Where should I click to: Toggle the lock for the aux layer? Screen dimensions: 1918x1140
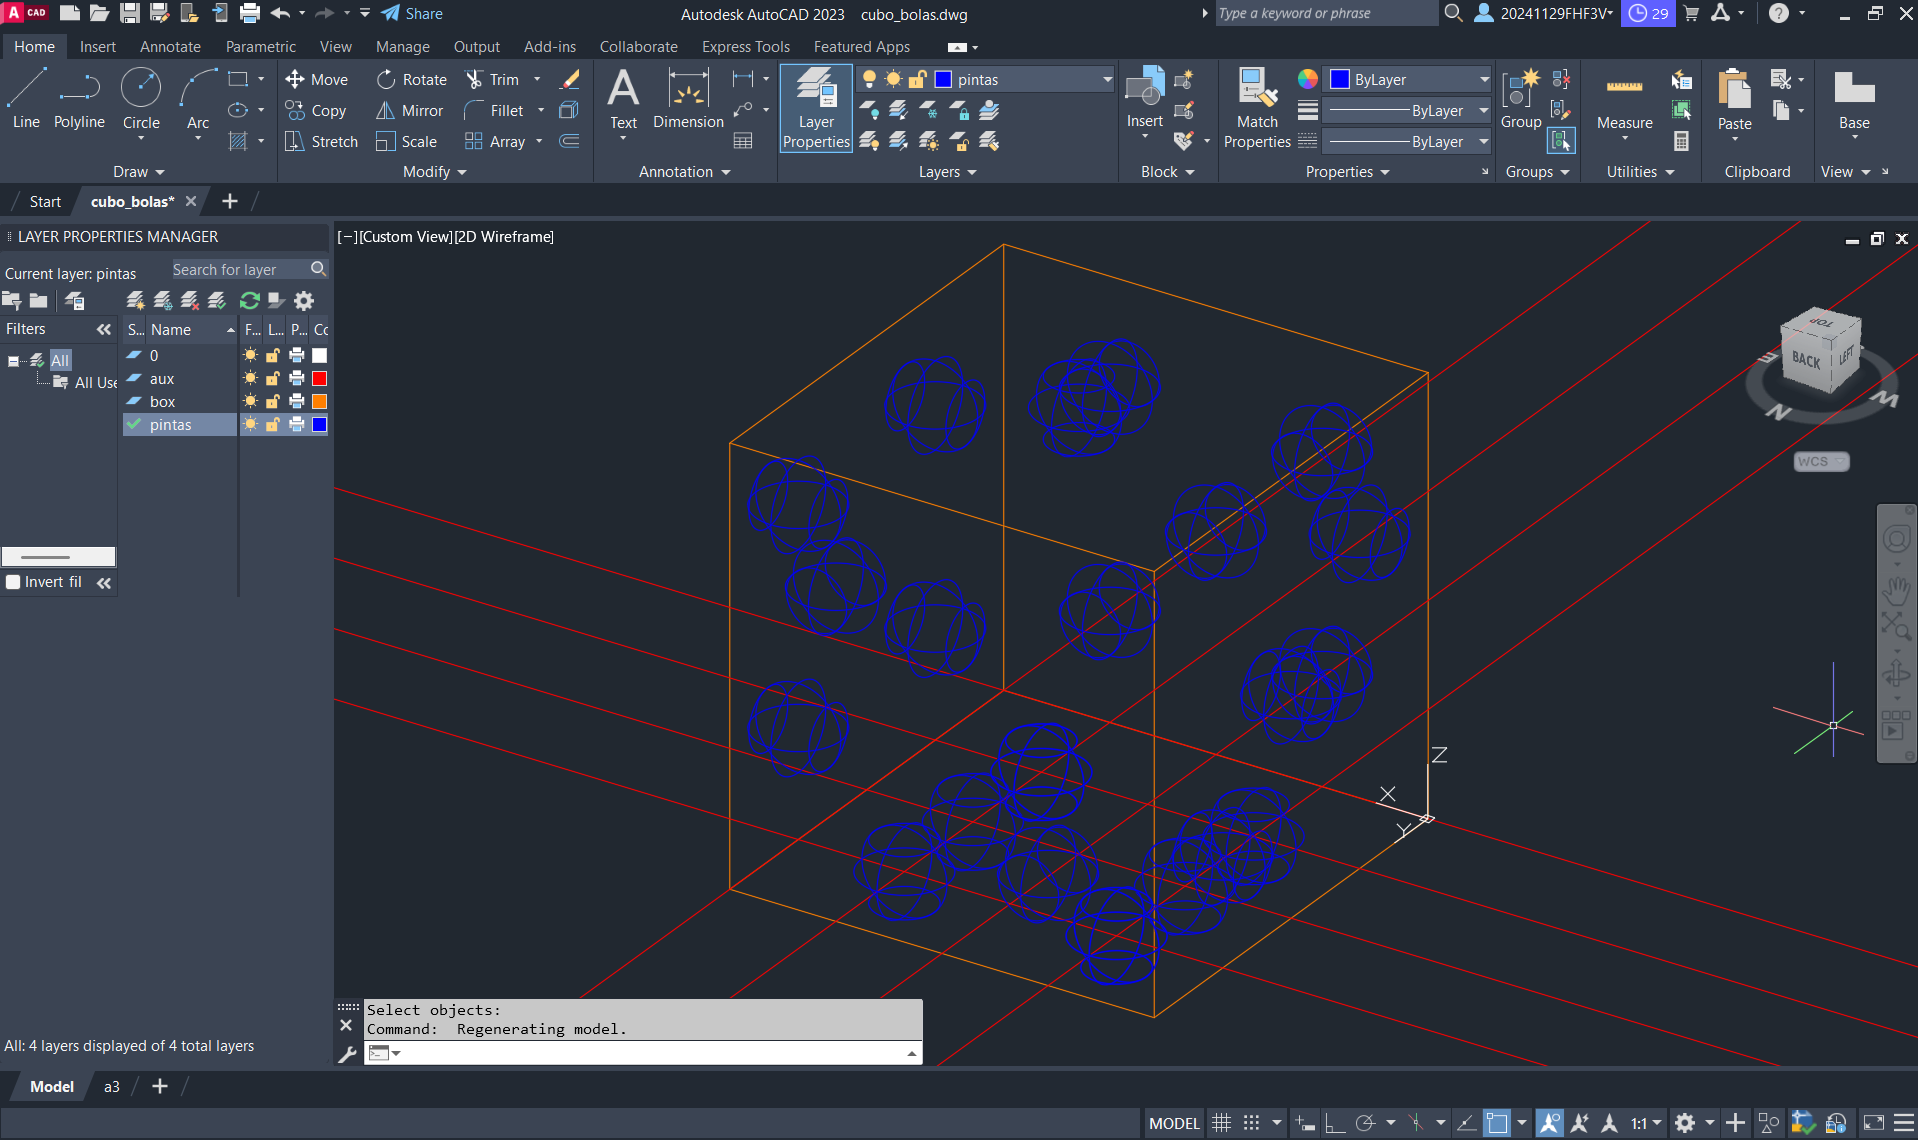click(273, 379)
